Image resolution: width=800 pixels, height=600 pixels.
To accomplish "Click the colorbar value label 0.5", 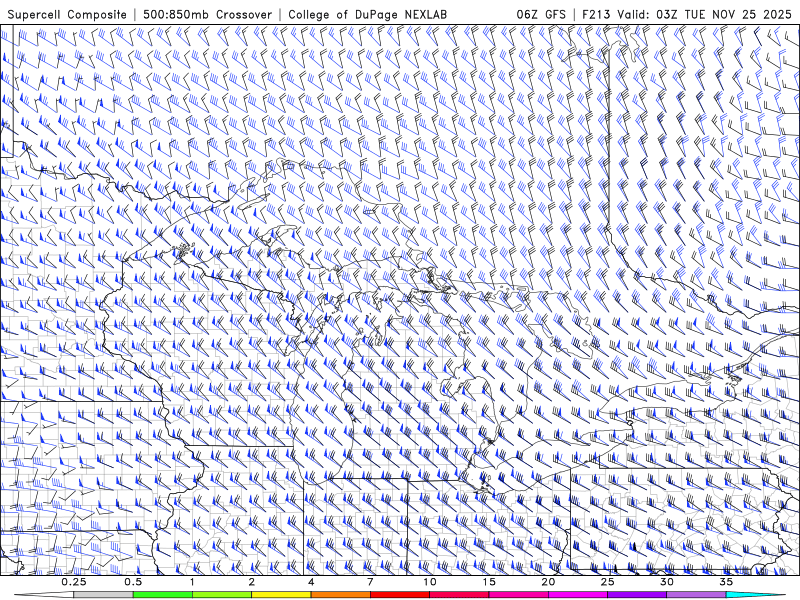I will pos(133,582).
